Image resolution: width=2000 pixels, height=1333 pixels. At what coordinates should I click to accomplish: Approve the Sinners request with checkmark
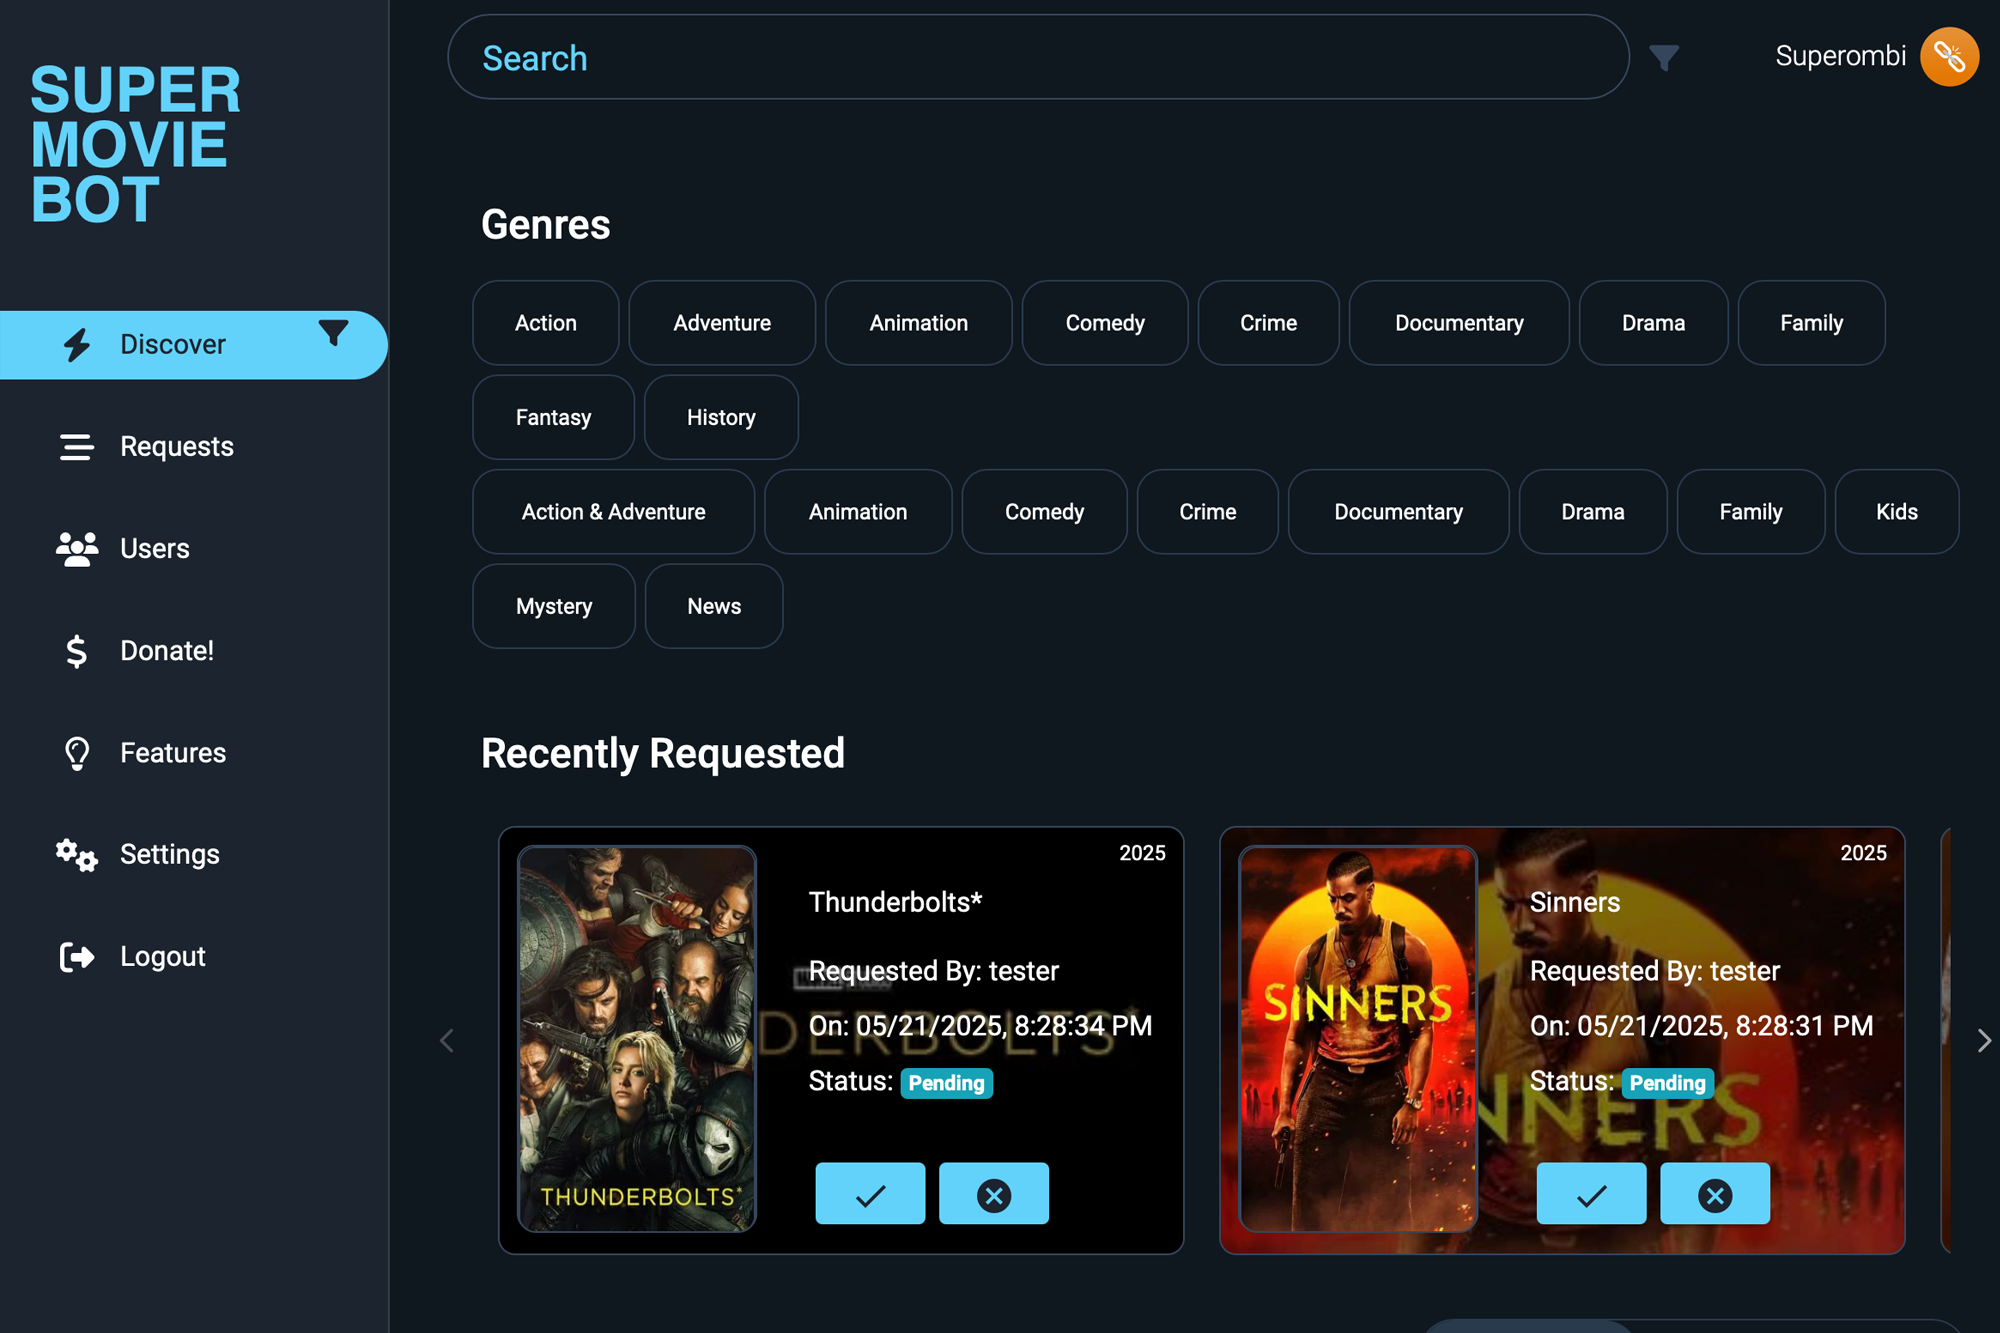tap(1590, 1193)
